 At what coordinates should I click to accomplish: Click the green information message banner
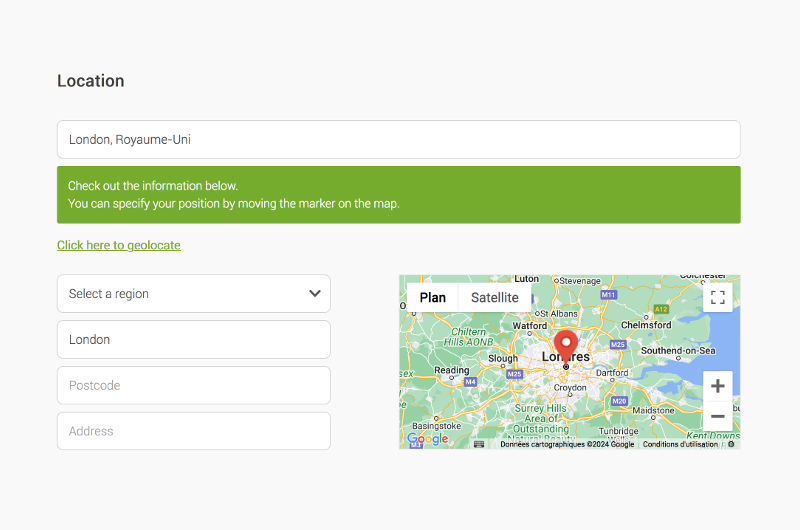coord(398,195)
